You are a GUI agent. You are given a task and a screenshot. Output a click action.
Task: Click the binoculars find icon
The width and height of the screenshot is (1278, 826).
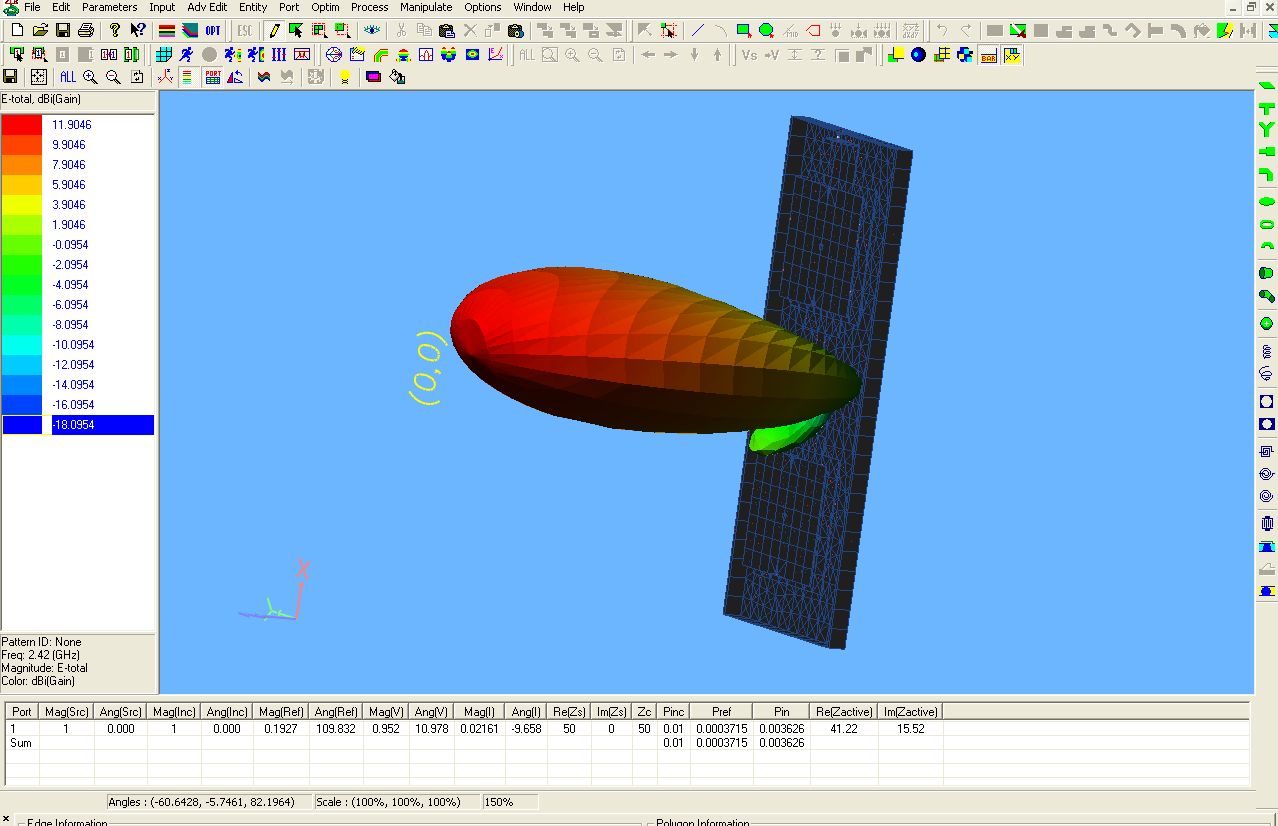(x=515, y=31)
